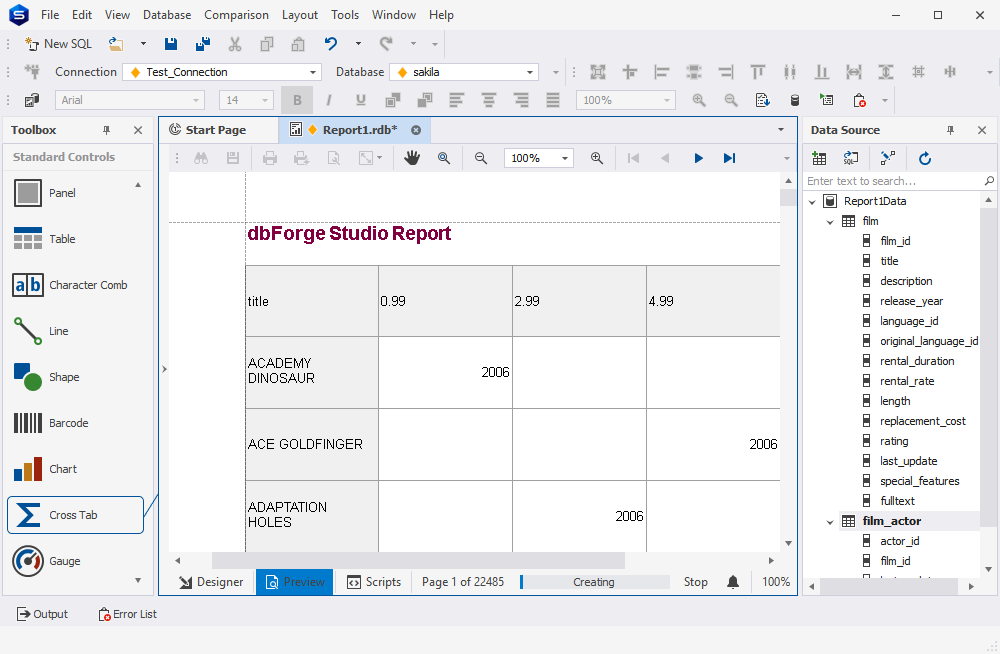Click the New SQL button
Image resolution: width=1000 pixels, height=654 pixels.
click(58, 44)
